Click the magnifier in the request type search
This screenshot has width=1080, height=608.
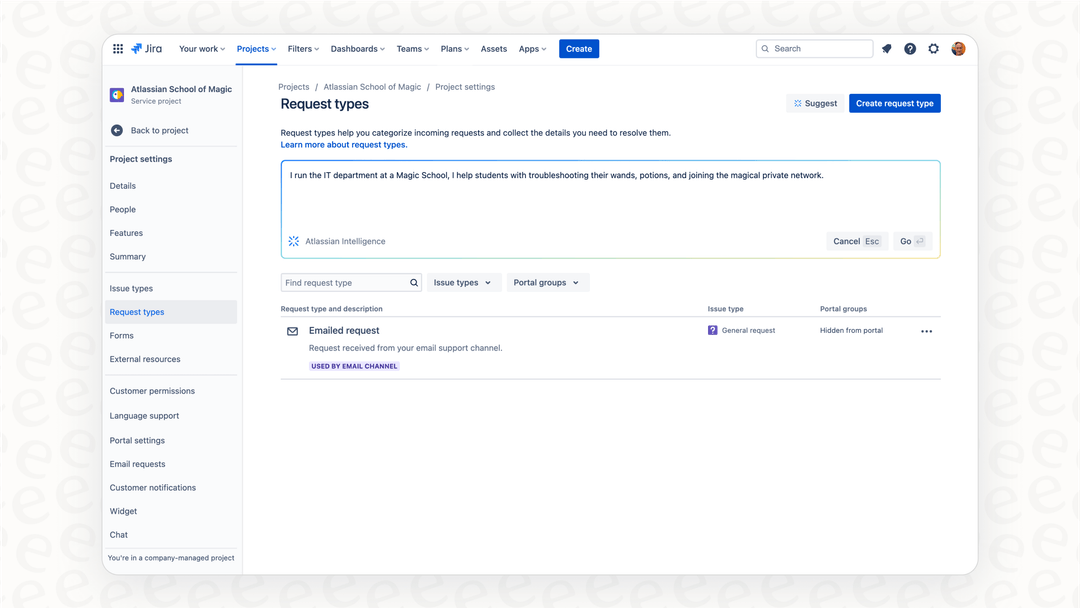tap(414, 282)
